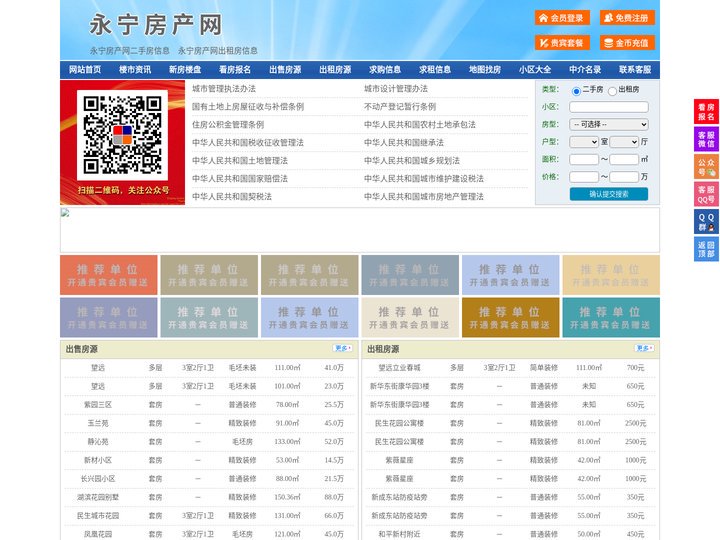
Task: Open the 厅 count dropdown
Action: pos(624,142)
